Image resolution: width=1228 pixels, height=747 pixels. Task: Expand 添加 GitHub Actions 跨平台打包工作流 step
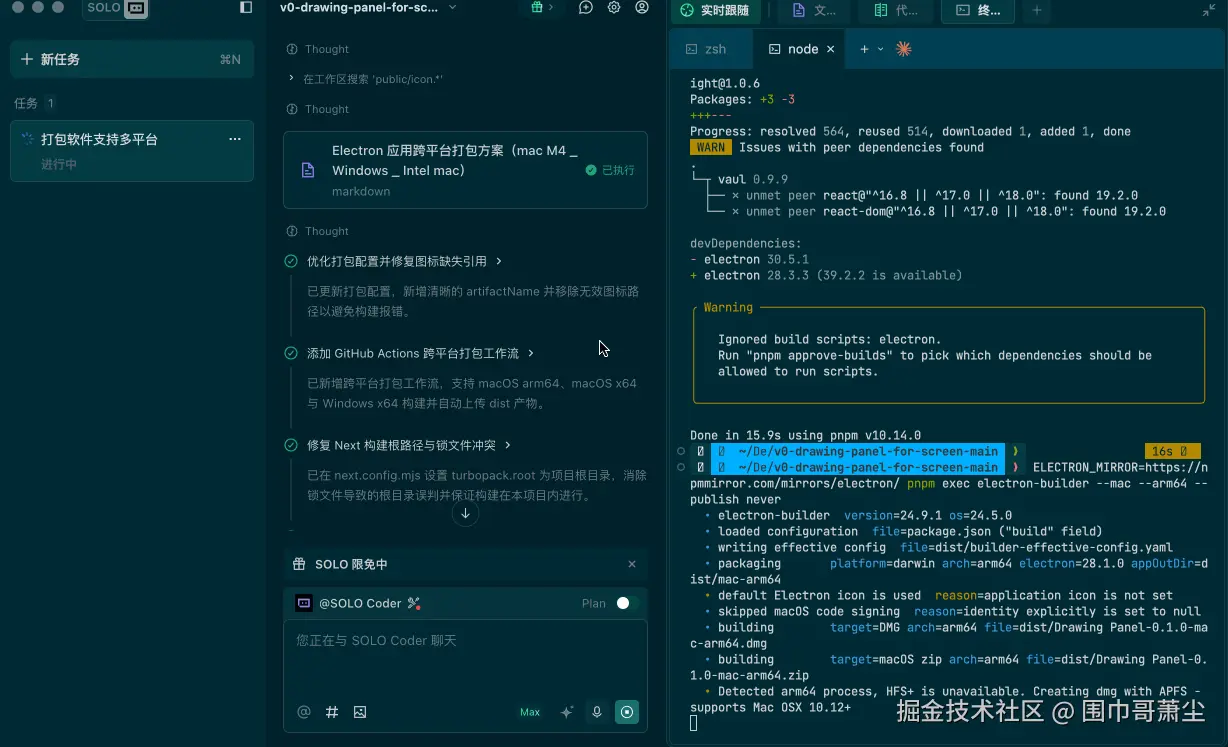coord(421,353)
